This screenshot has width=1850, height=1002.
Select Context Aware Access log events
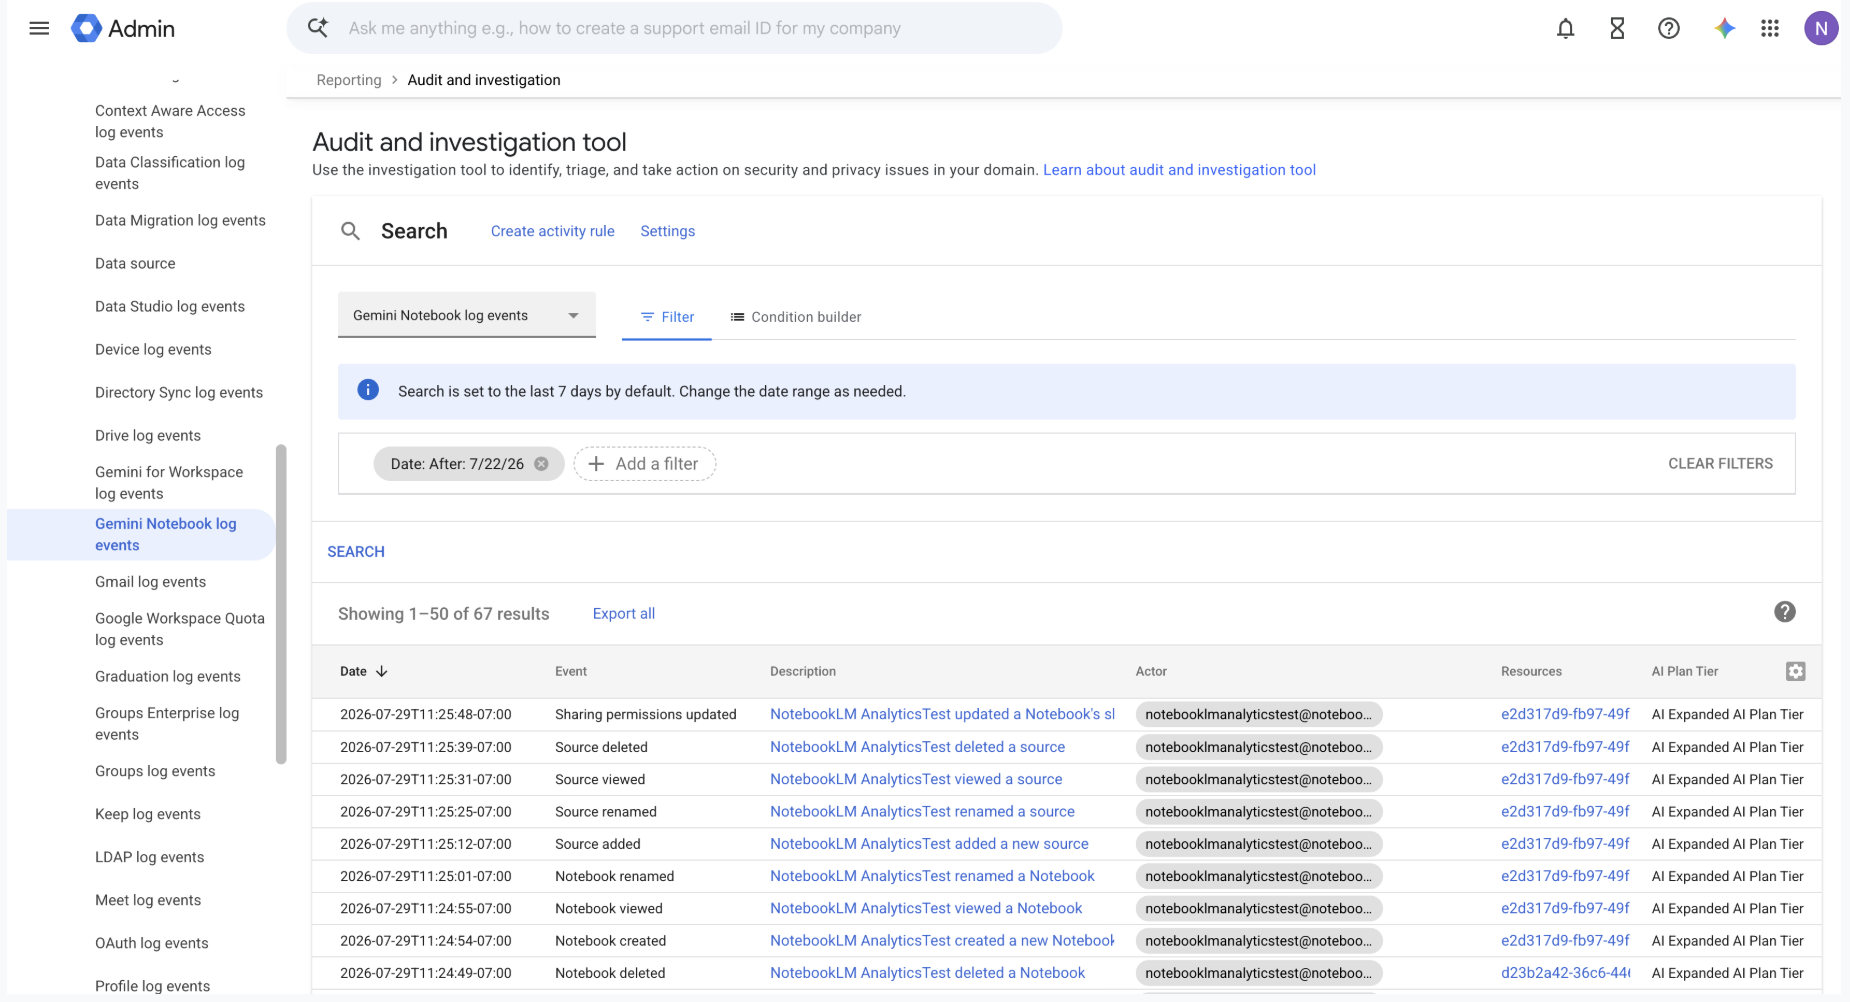pos(170,121)
